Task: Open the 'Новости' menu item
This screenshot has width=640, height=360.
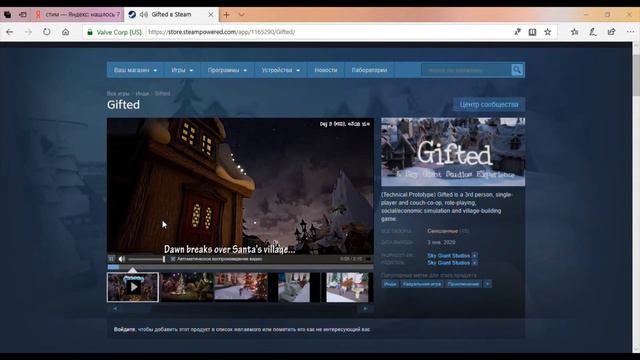Action: point(326,70)
